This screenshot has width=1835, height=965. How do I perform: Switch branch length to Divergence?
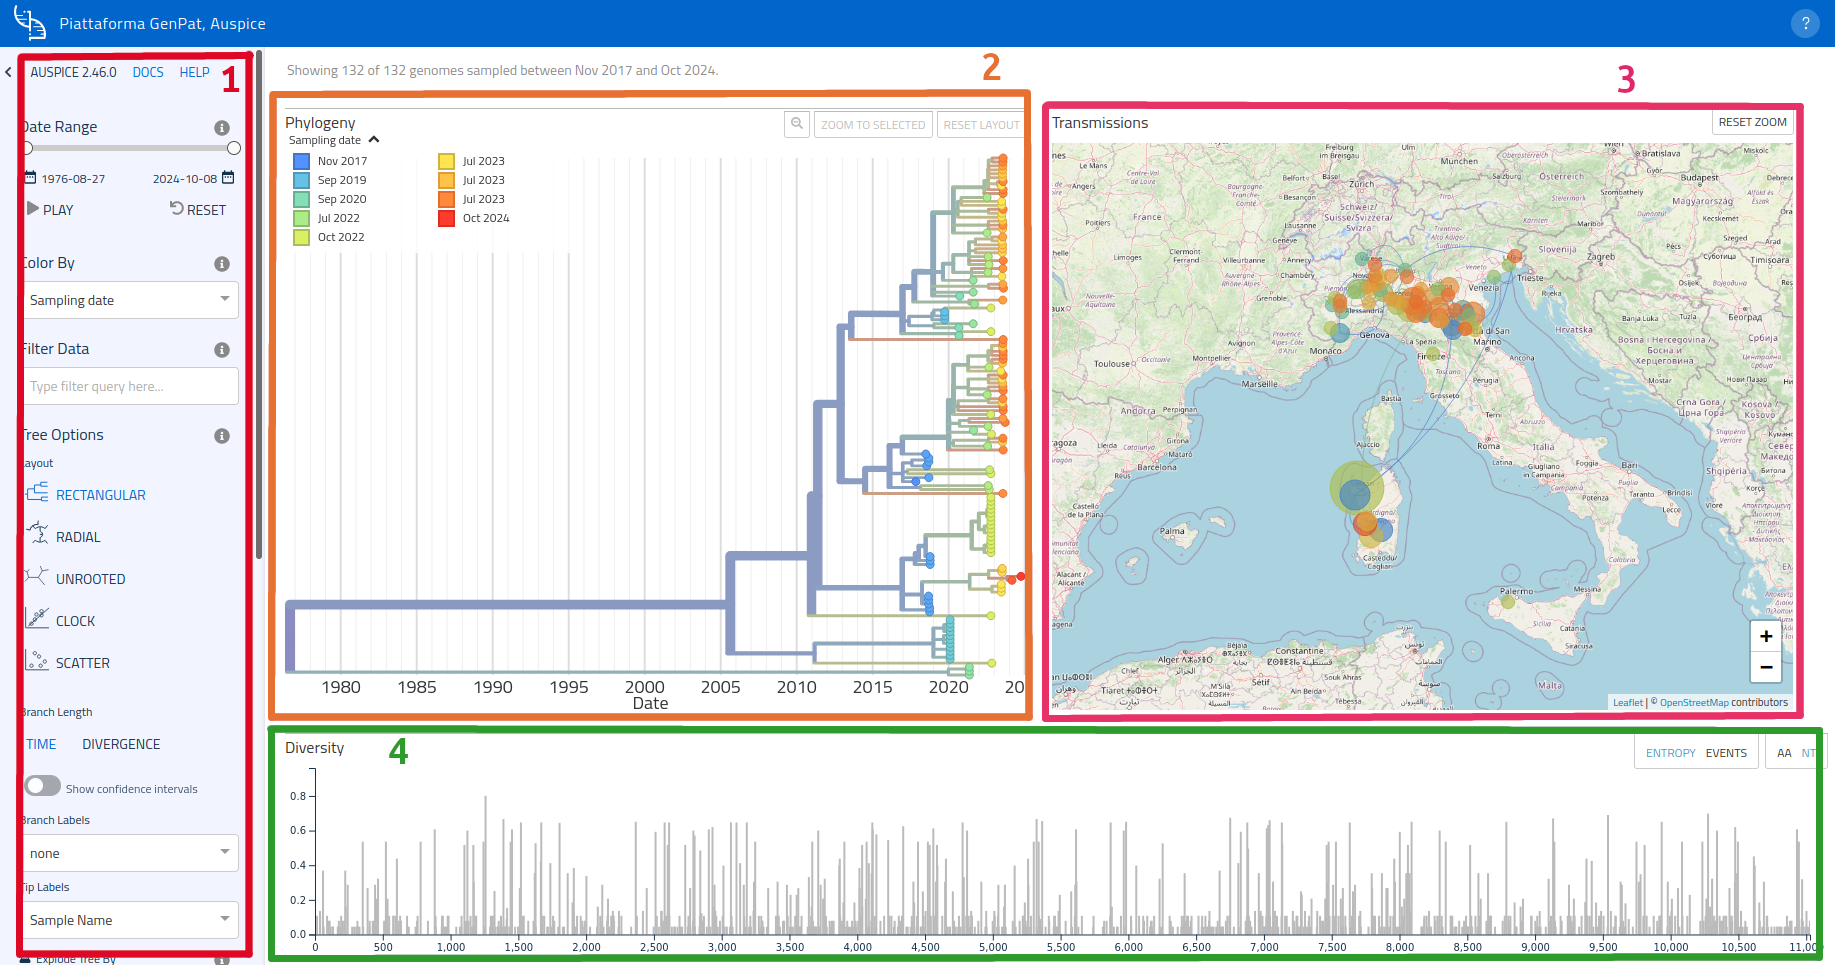click(121, 744)
